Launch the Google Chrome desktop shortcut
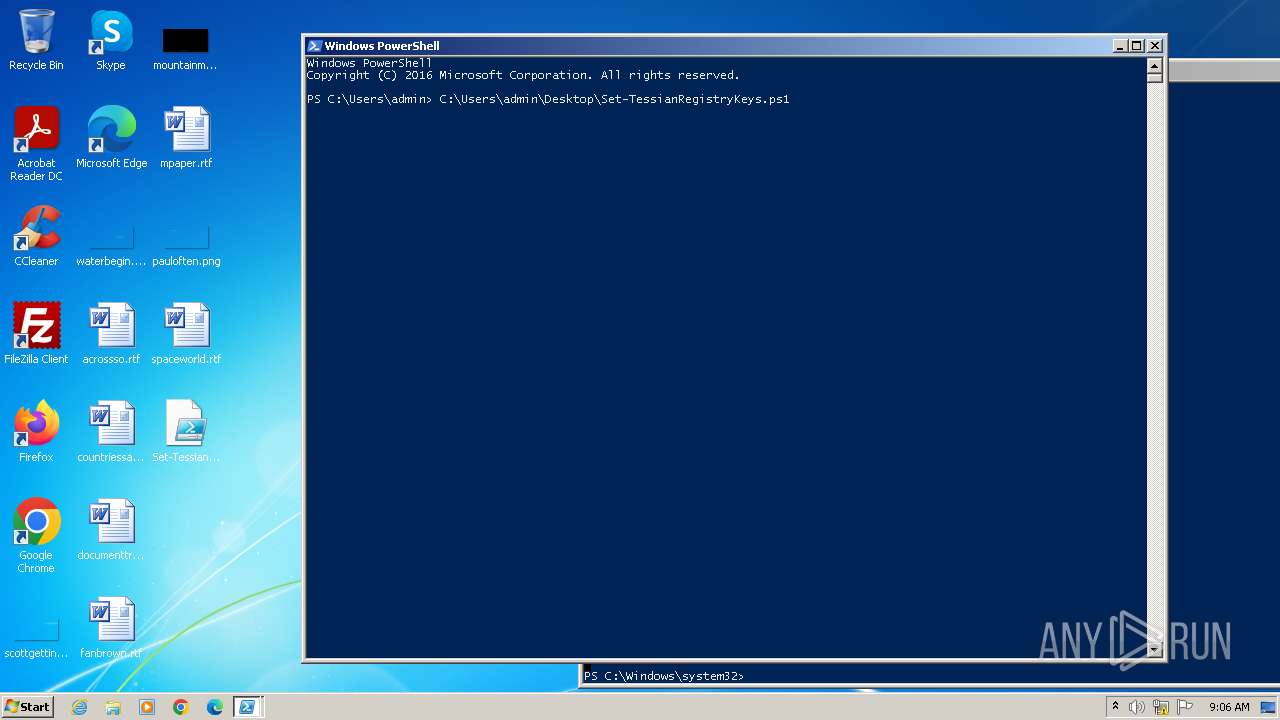Screen dimensions: 1280x720 (x=36, y=536)
